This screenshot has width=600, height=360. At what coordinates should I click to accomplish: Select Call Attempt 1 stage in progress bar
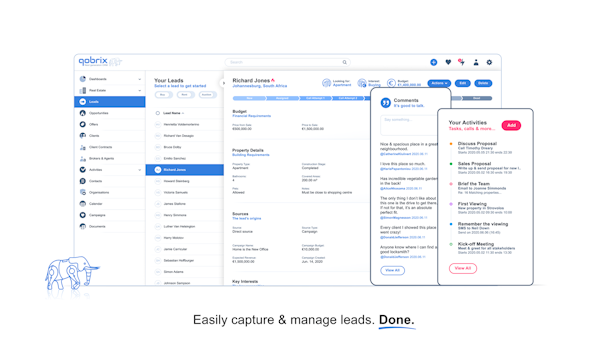315,98
